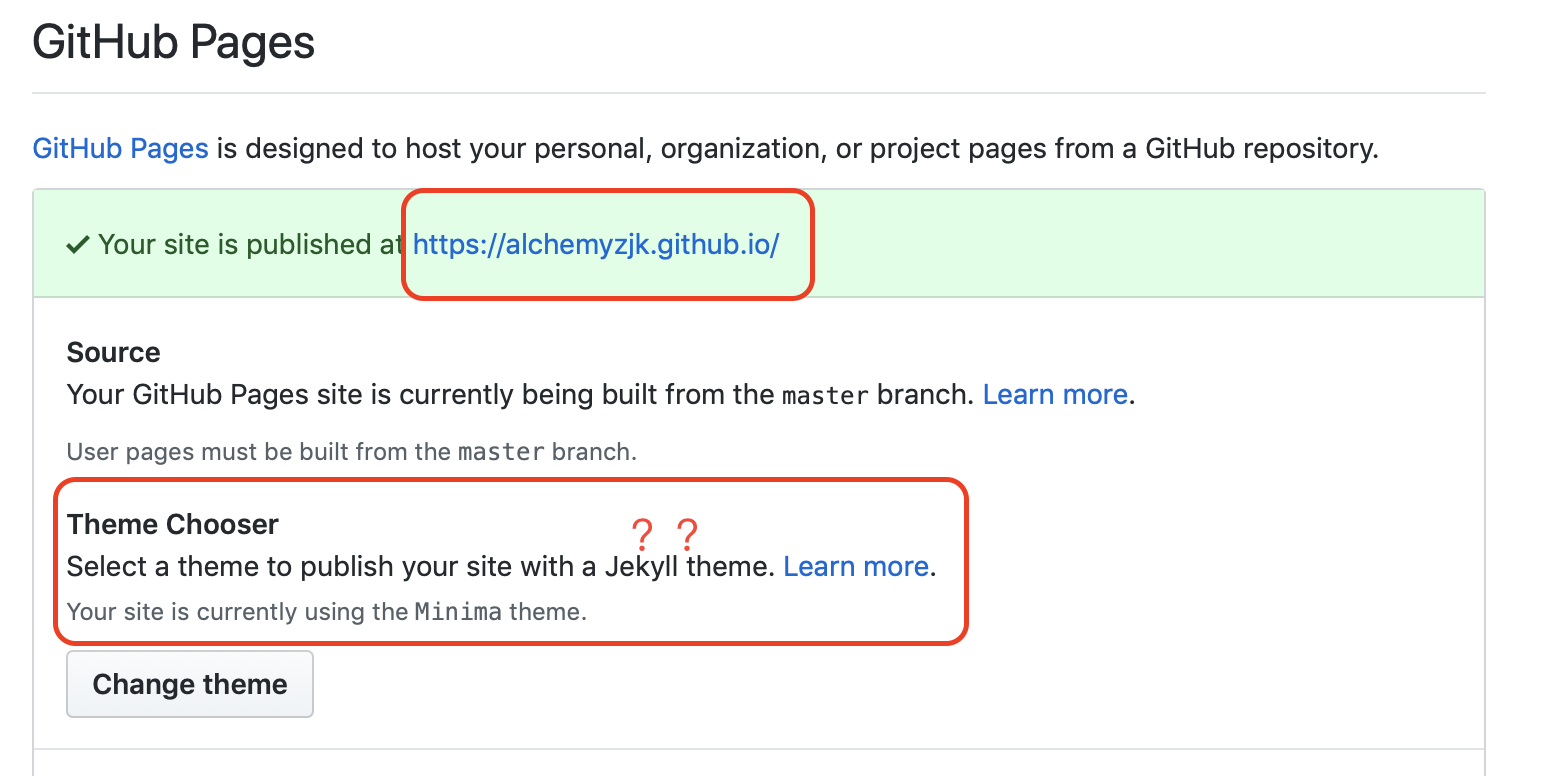Open Learn more in the Theme Chooser section
Viewport: 1566px width, 776px height.
(855, 566)
